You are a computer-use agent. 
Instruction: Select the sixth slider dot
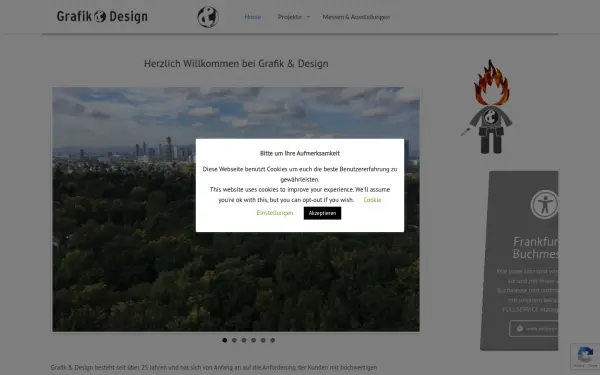[x=272, y=340]
